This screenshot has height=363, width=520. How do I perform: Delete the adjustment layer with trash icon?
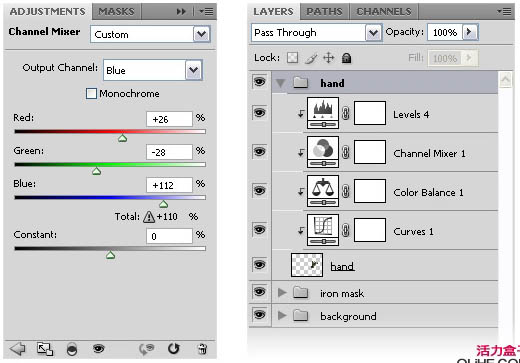click(202, 349)
